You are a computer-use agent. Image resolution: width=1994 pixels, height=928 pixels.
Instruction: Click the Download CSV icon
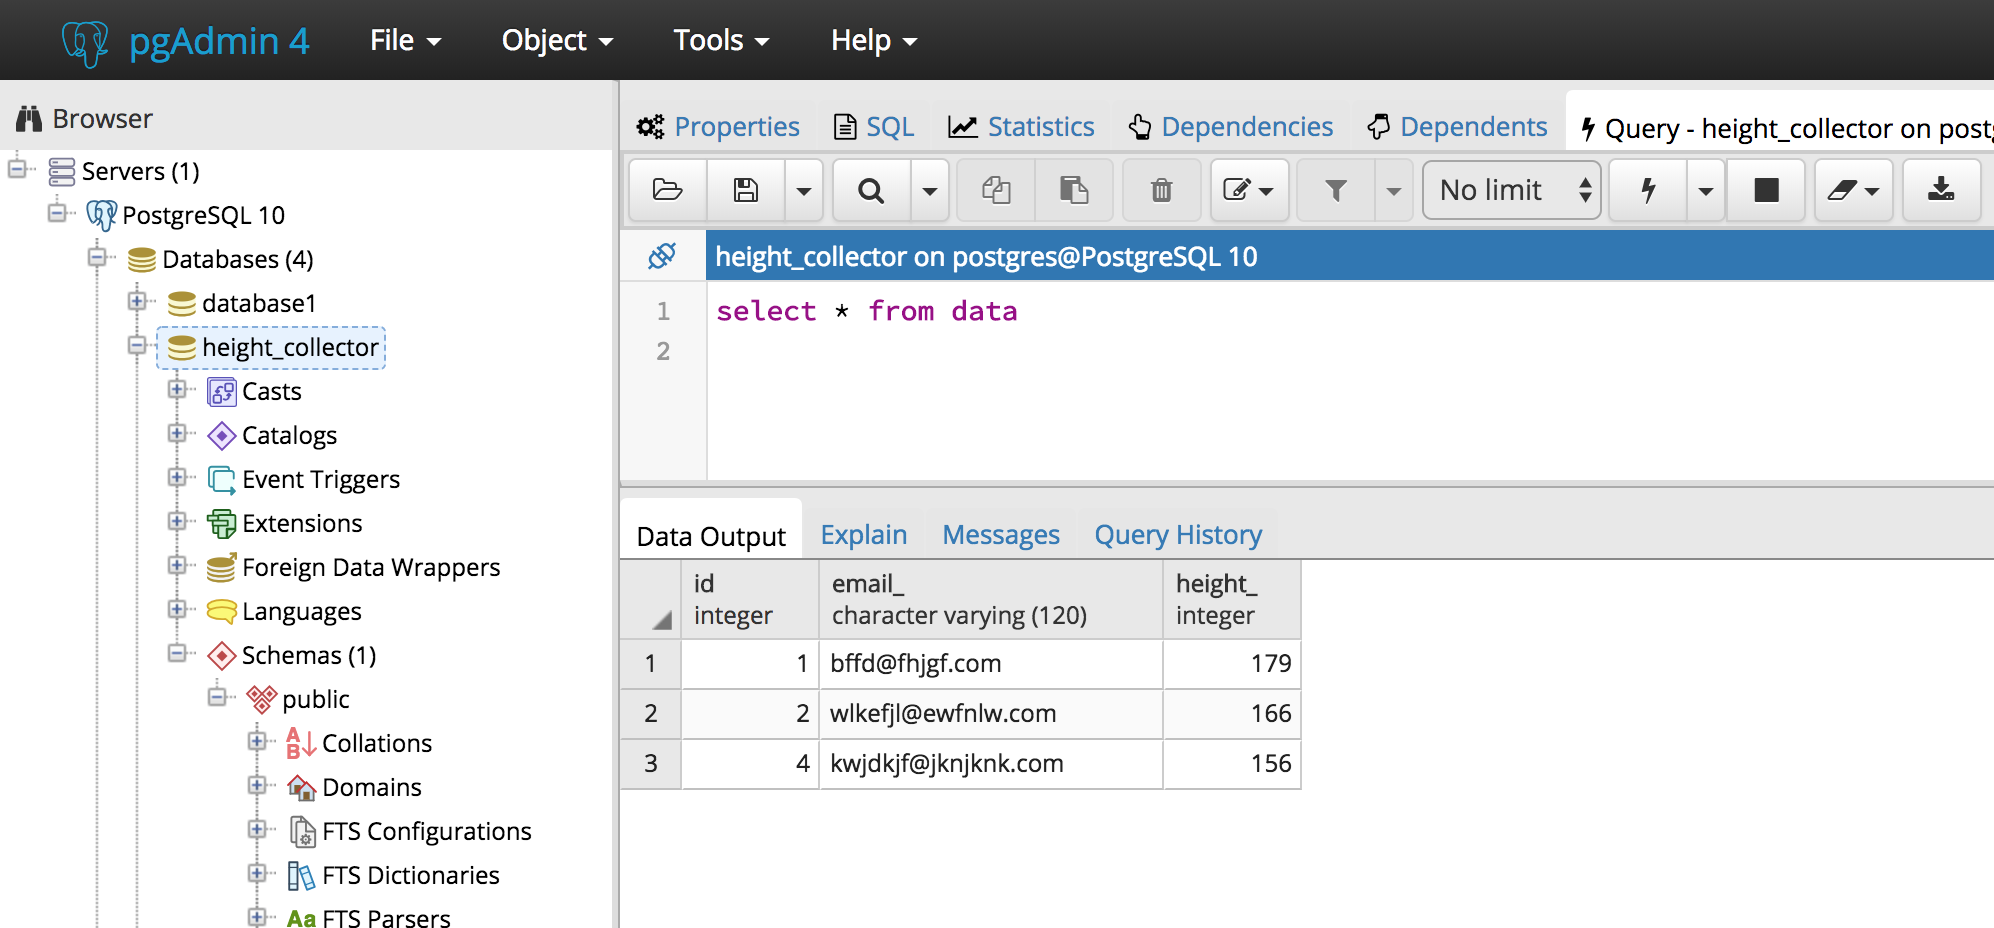[1941, 190]
